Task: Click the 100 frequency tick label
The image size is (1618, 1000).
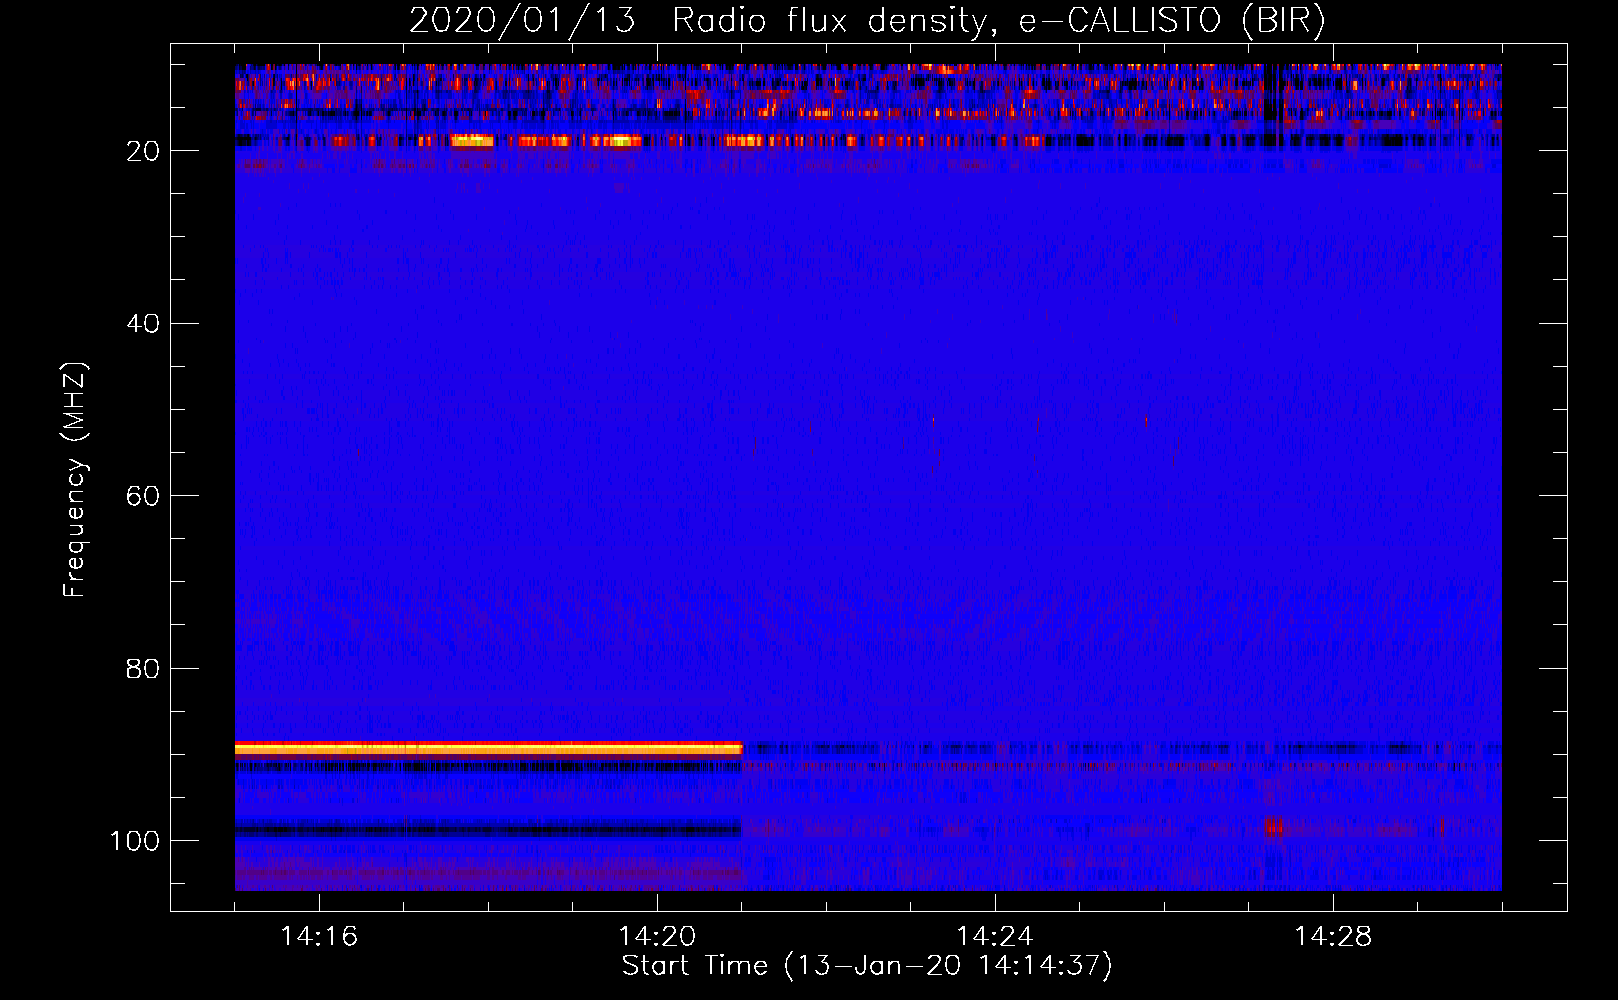Action: [135, 841]
